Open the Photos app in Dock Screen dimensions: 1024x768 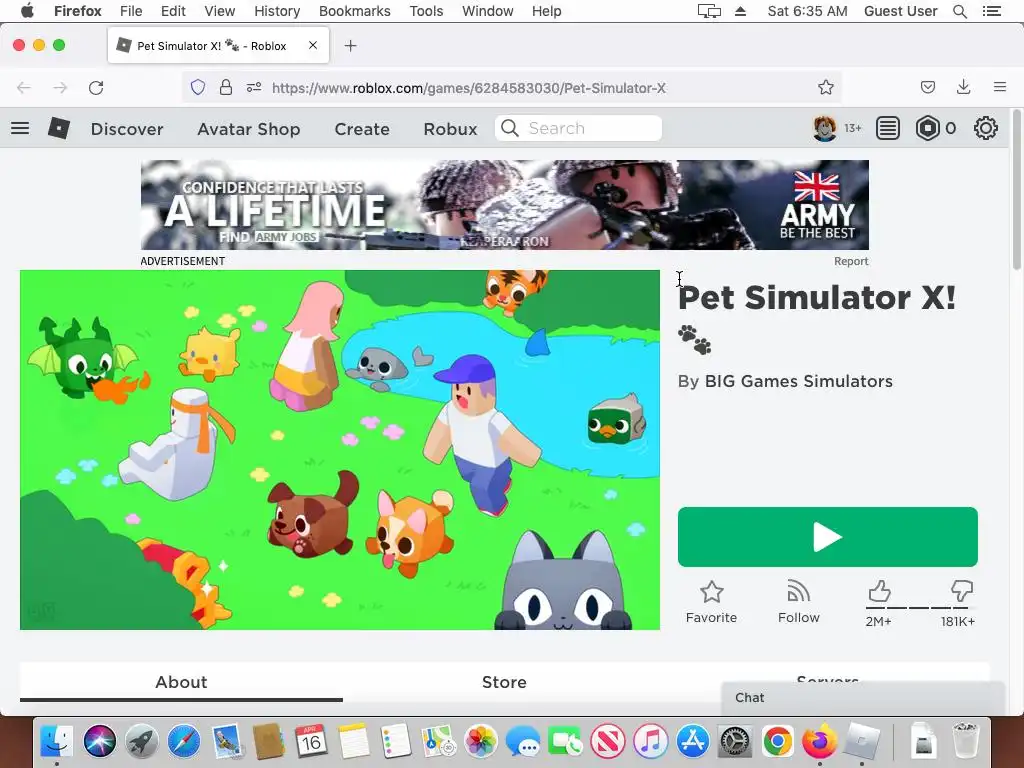481,742
